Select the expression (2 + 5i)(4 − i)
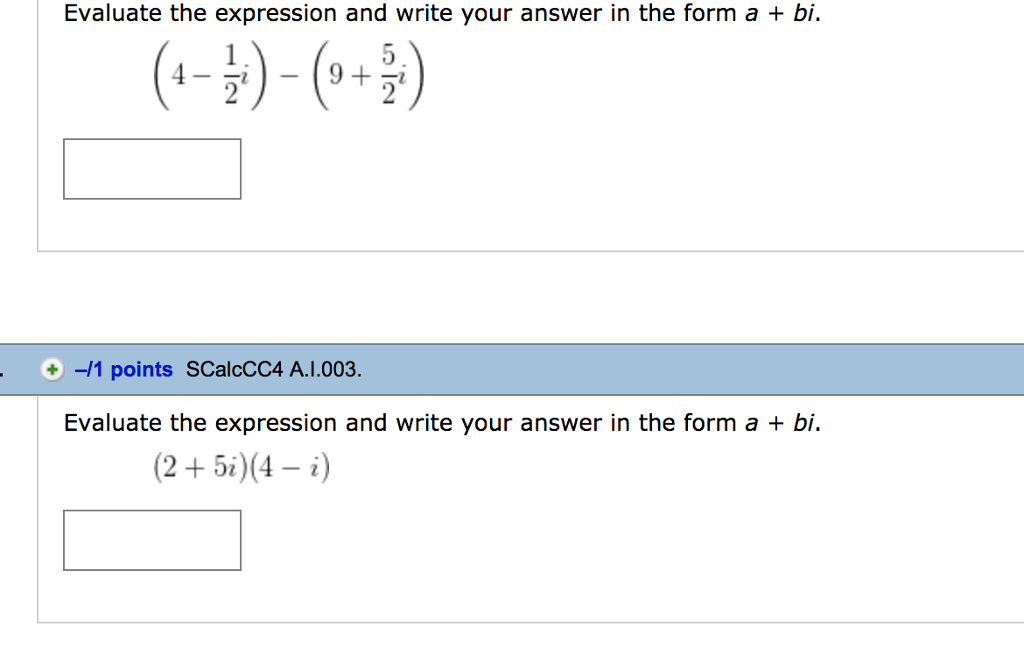The height and width of the screenshot is (655, 1024). click(239, 464)
